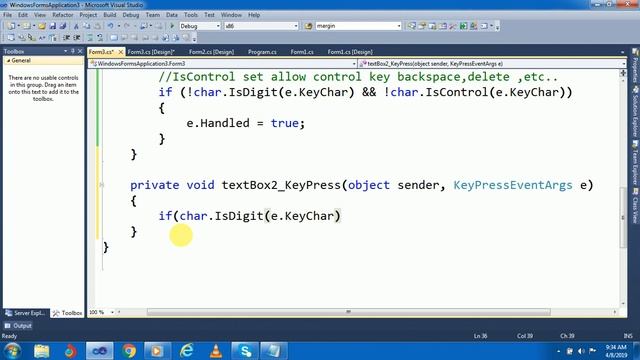Open the x86 platform dropdown
The height and width of the screenshot is (360, 640).
[x=296, y=26]
